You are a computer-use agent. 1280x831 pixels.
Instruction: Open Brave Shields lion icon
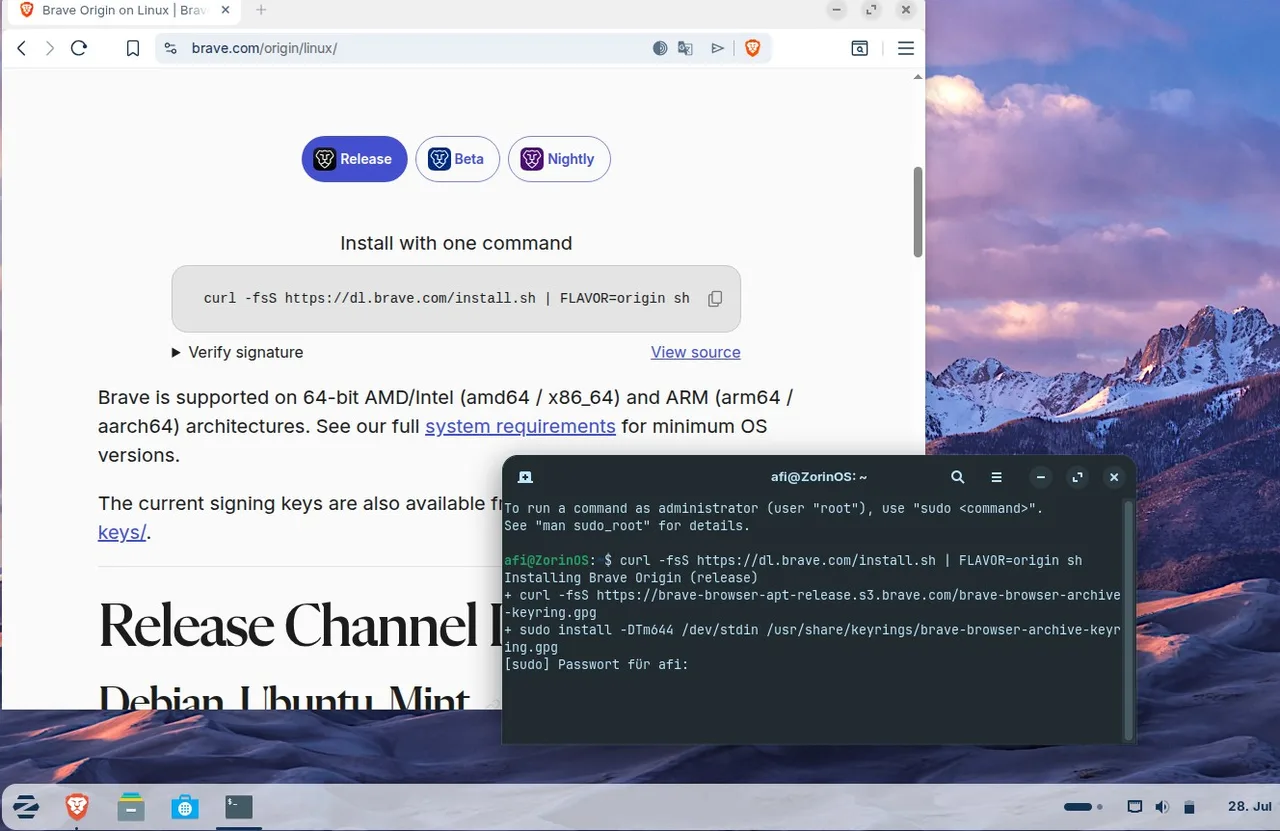753,48
